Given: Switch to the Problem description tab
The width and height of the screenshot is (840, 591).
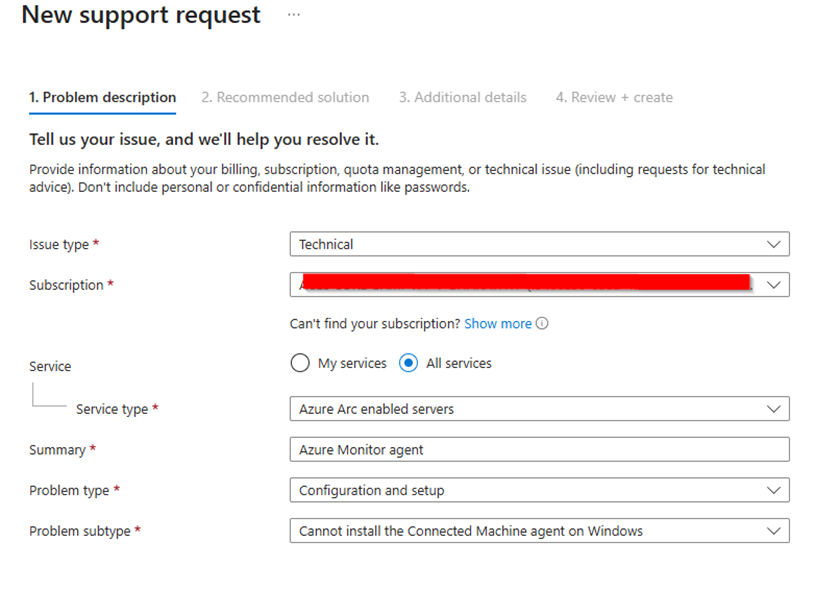Looking at the screenshot, I should pyautogui.click(x=102, y=98).
